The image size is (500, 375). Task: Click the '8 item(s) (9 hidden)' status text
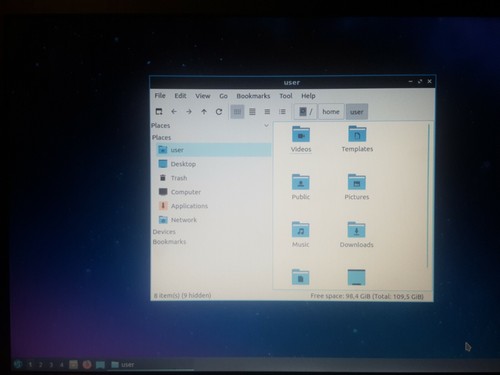pyautogui.click(x=182, y=295)
